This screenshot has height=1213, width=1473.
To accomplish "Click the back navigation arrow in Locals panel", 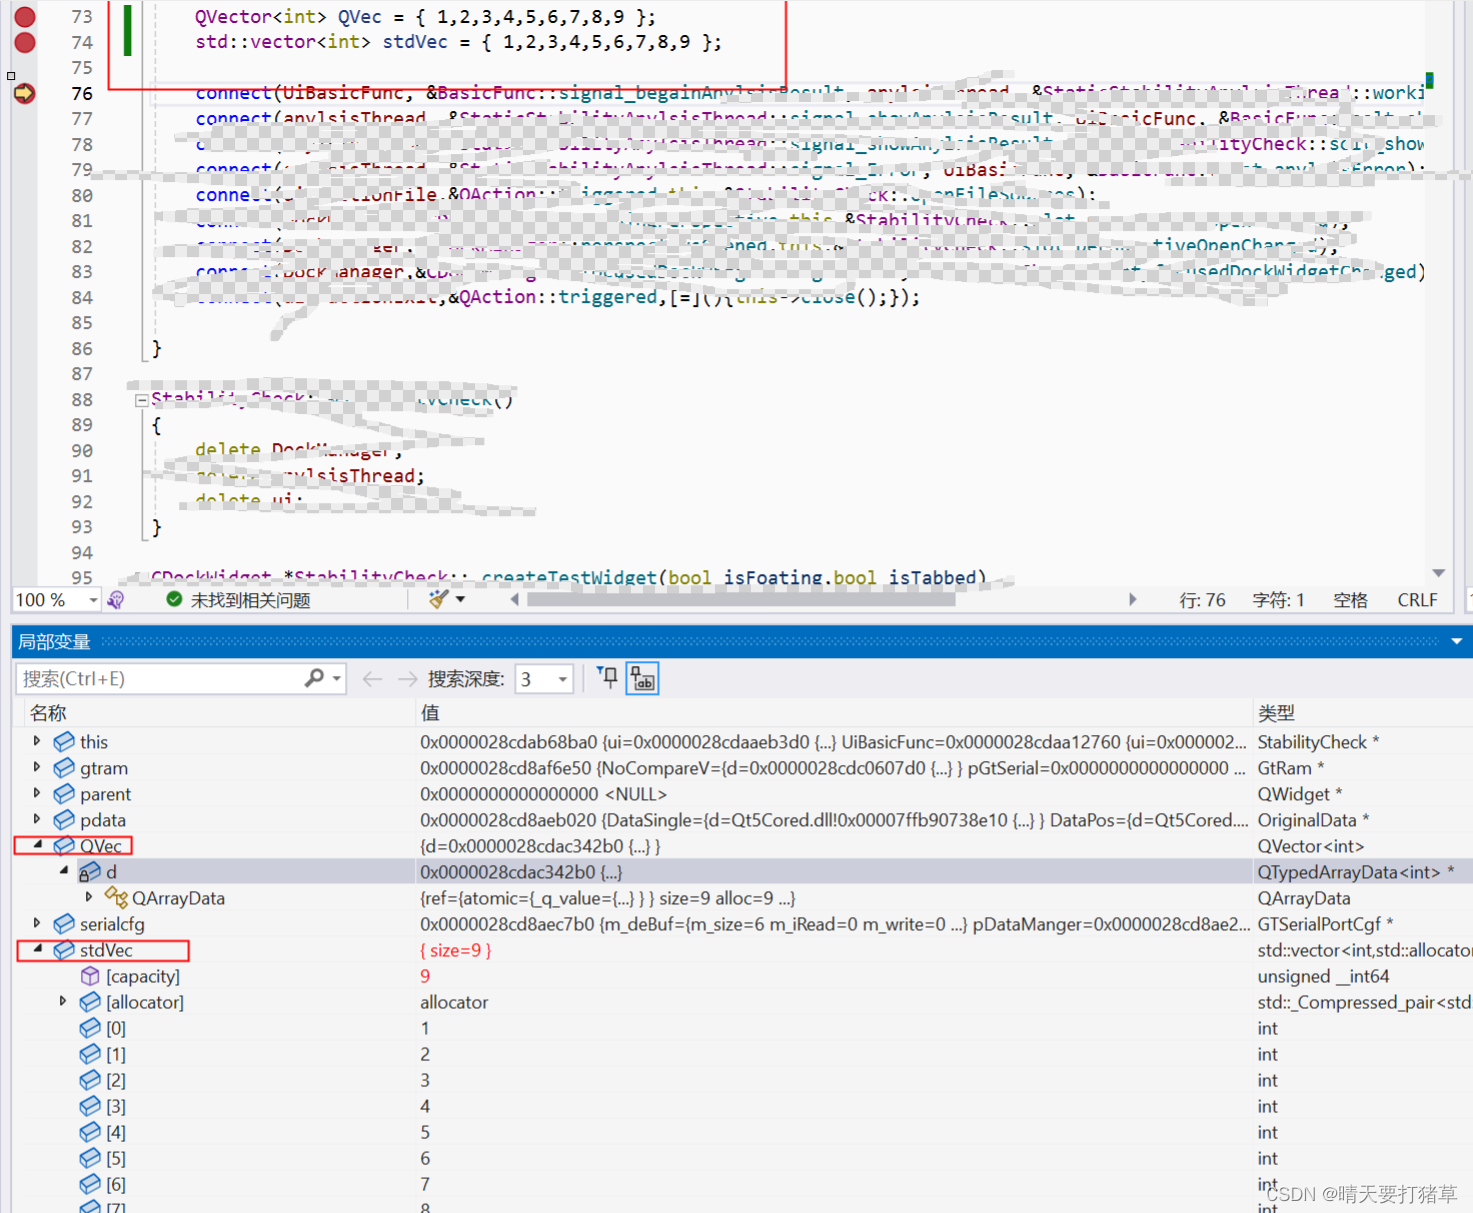I will [372, 678].
